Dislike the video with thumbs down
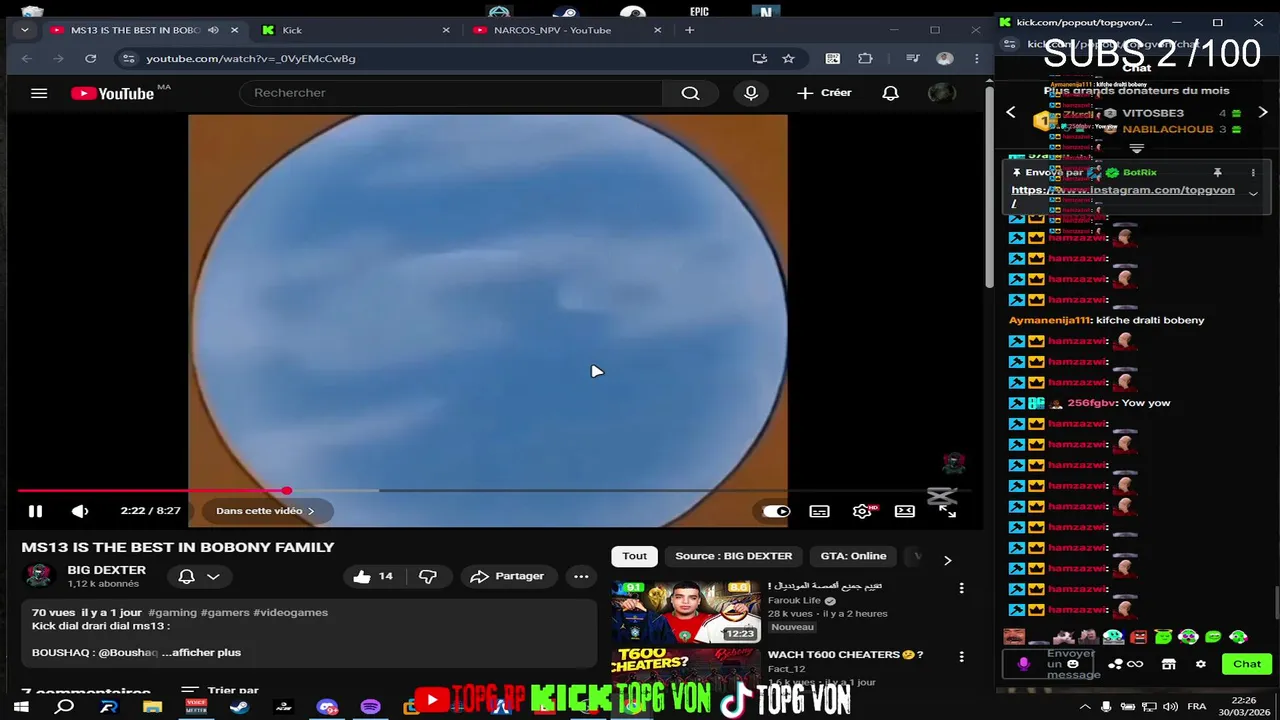Image resolution: width=1280 pixels, height=720 pixels. tap(428, 576)
